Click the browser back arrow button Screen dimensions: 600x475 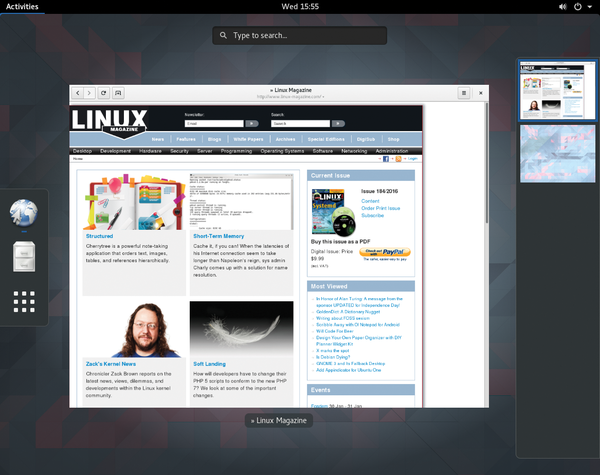pos(78,93)
